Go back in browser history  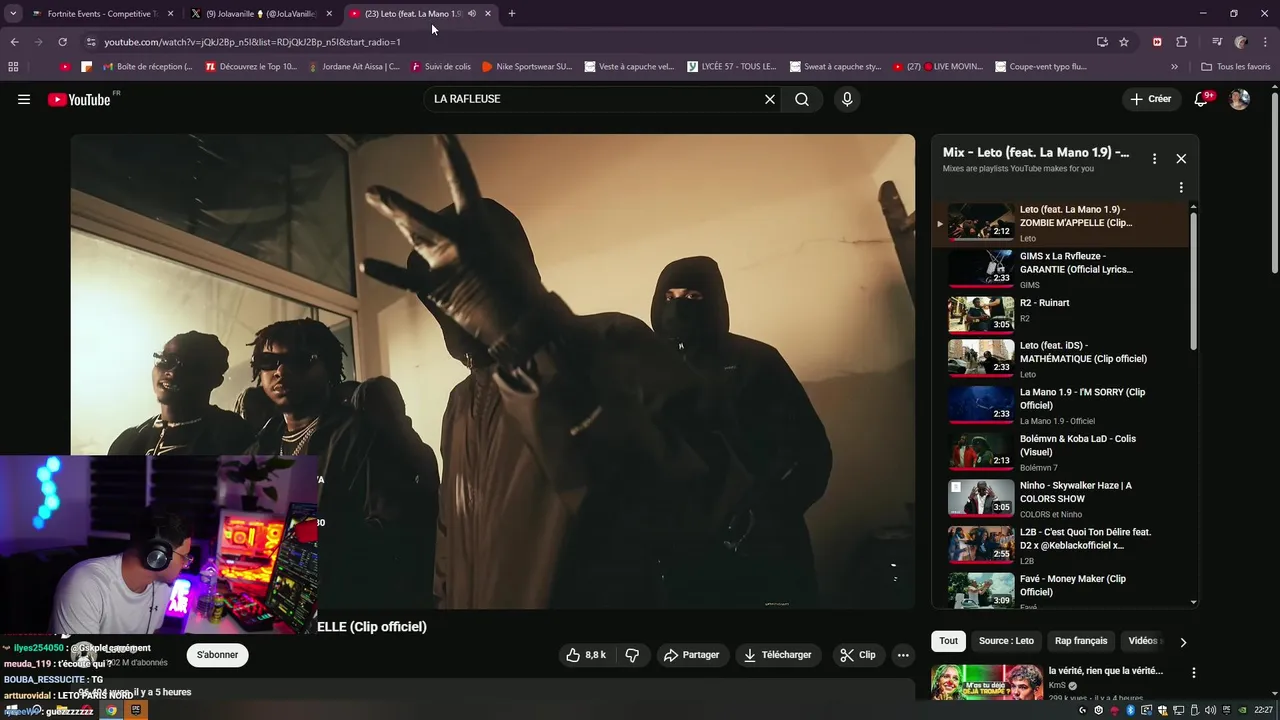(x=14, y=42)
